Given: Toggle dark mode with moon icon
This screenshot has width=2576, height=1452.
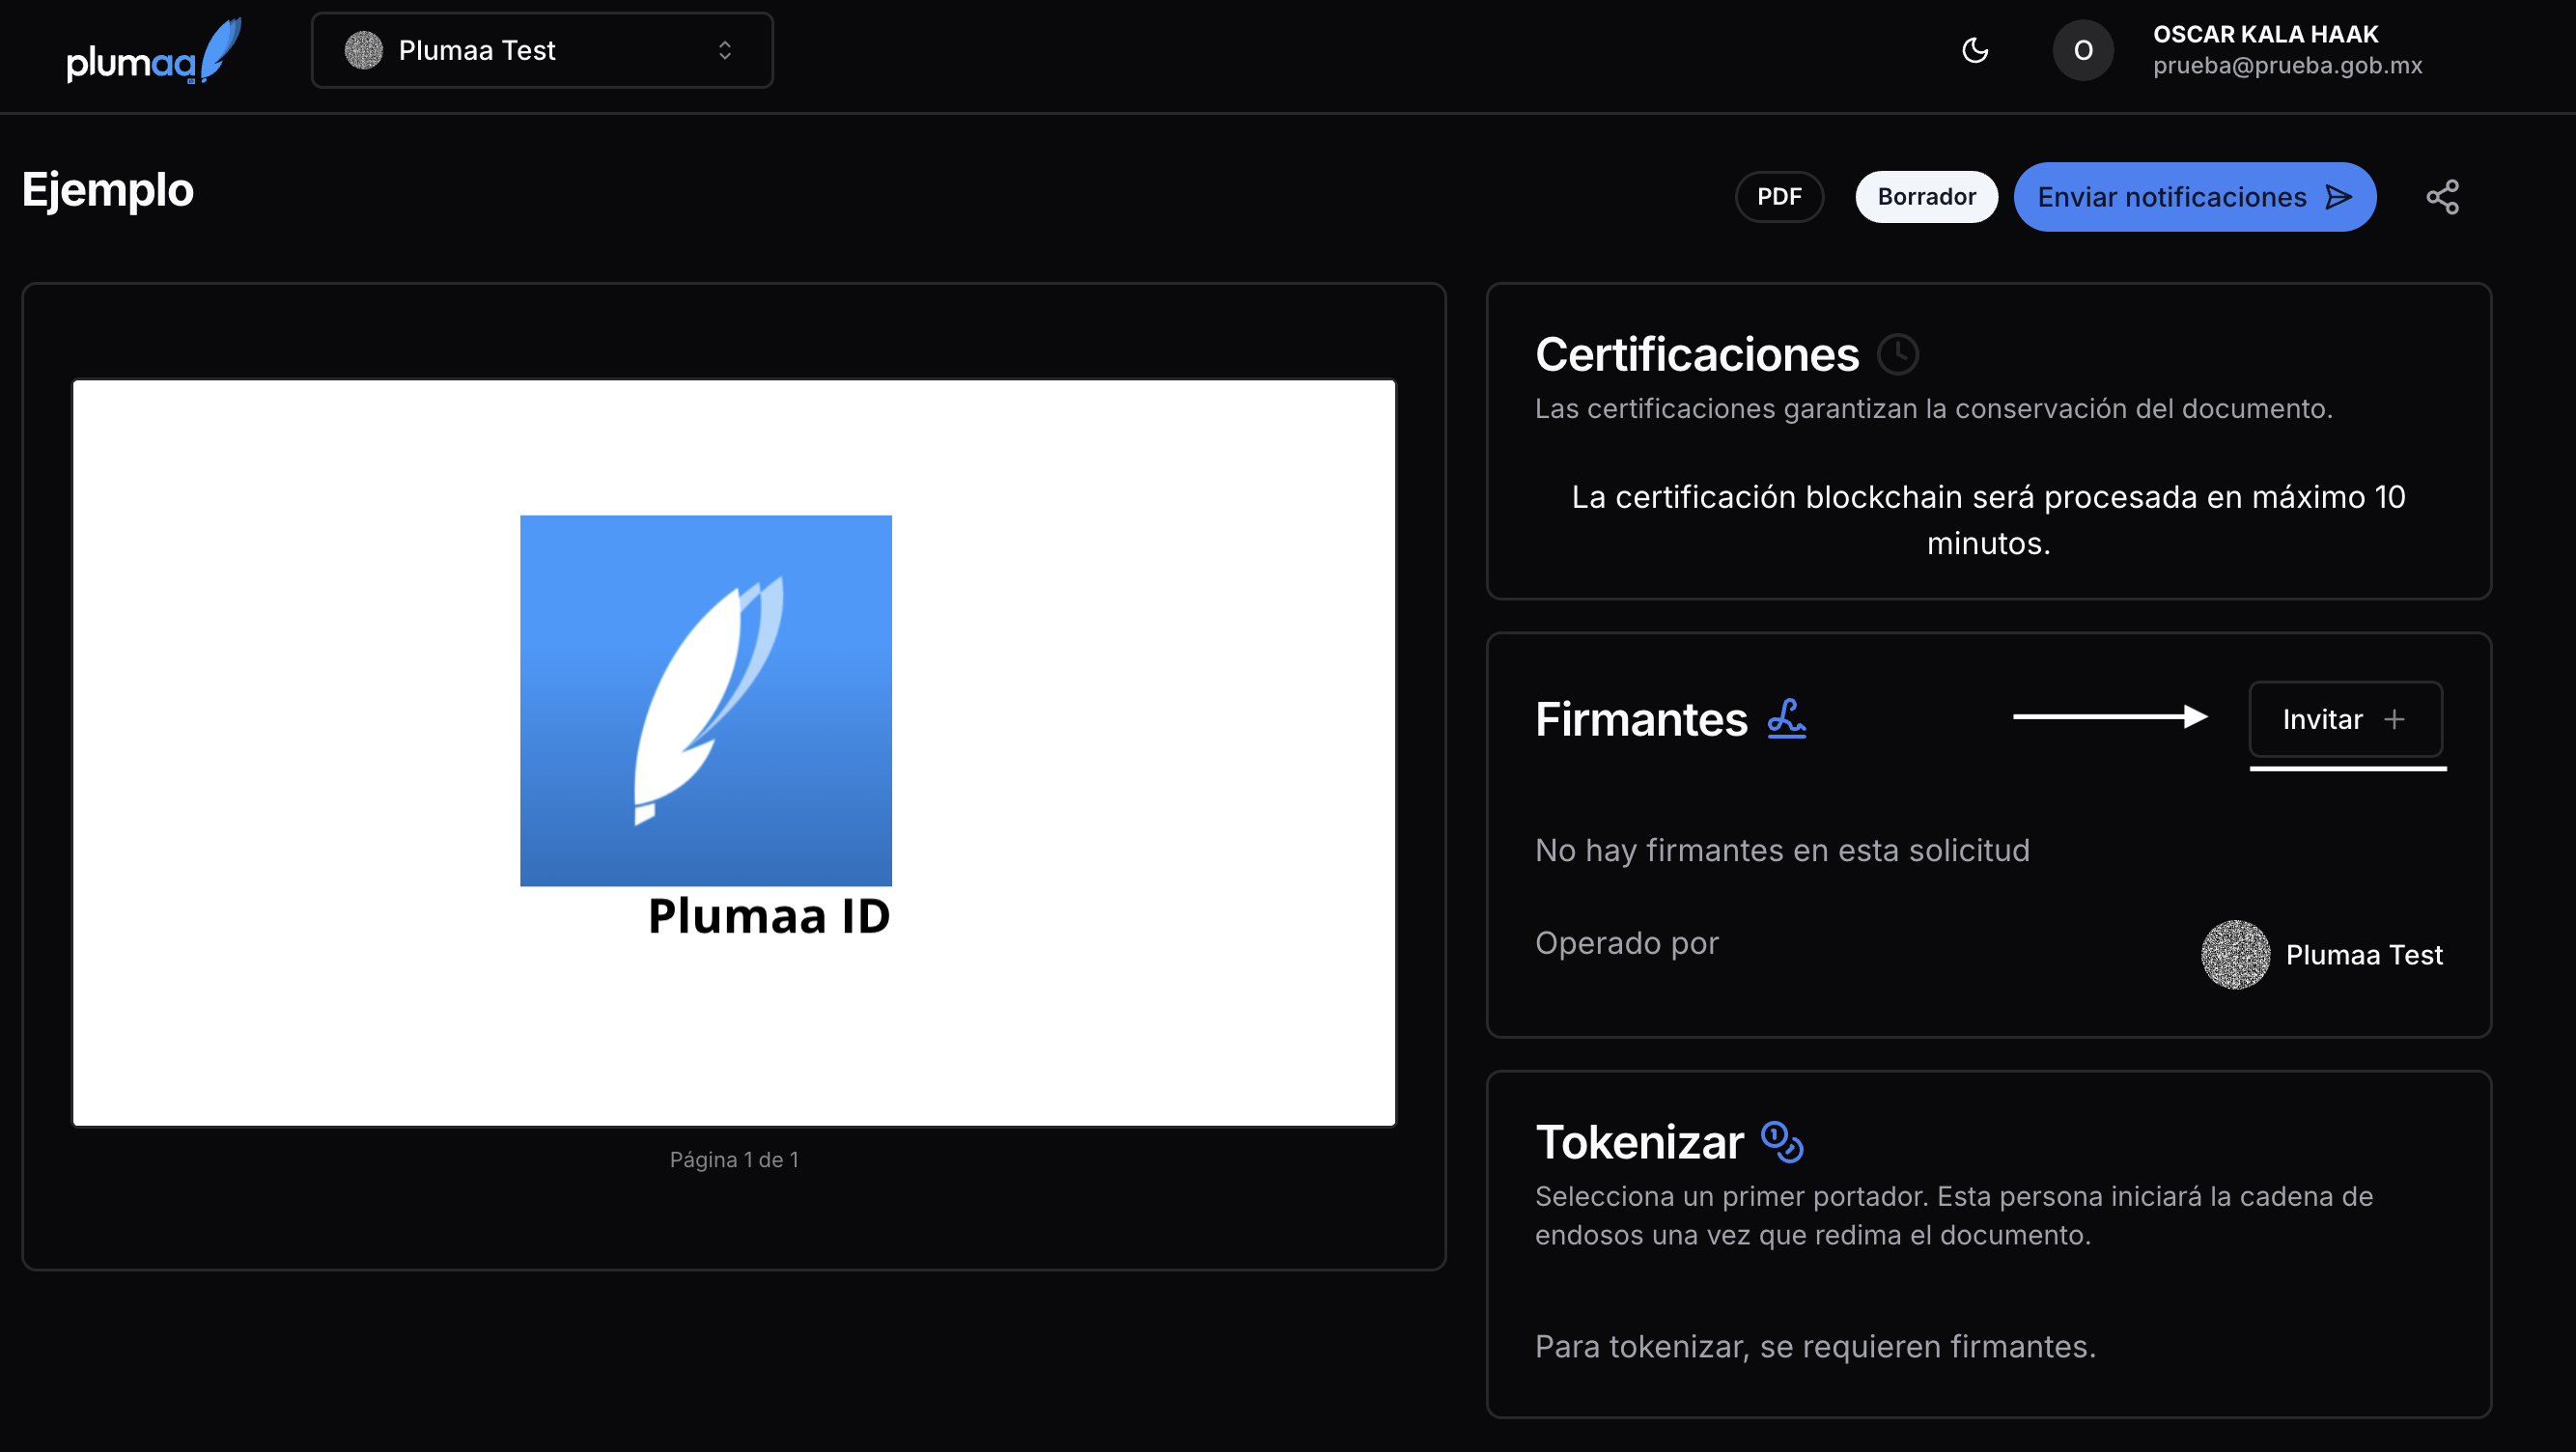Looking at the screenshot, I should (1975, 50).
